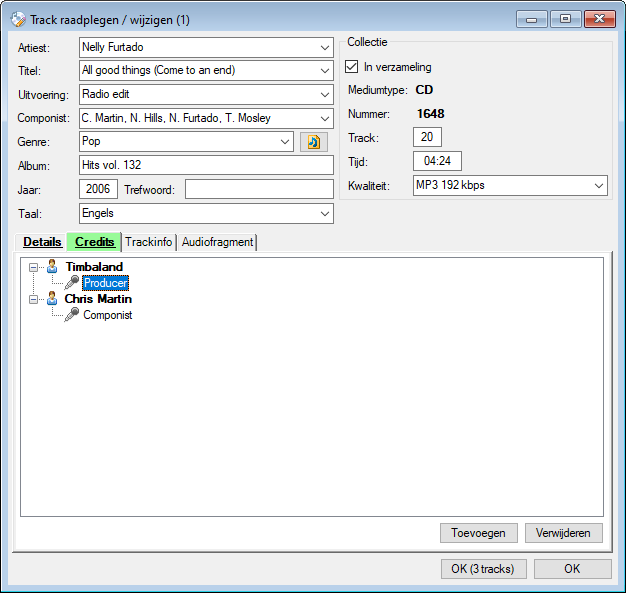
Task: Confirm with the plain OK button
Action: click(x=573, y=569)
